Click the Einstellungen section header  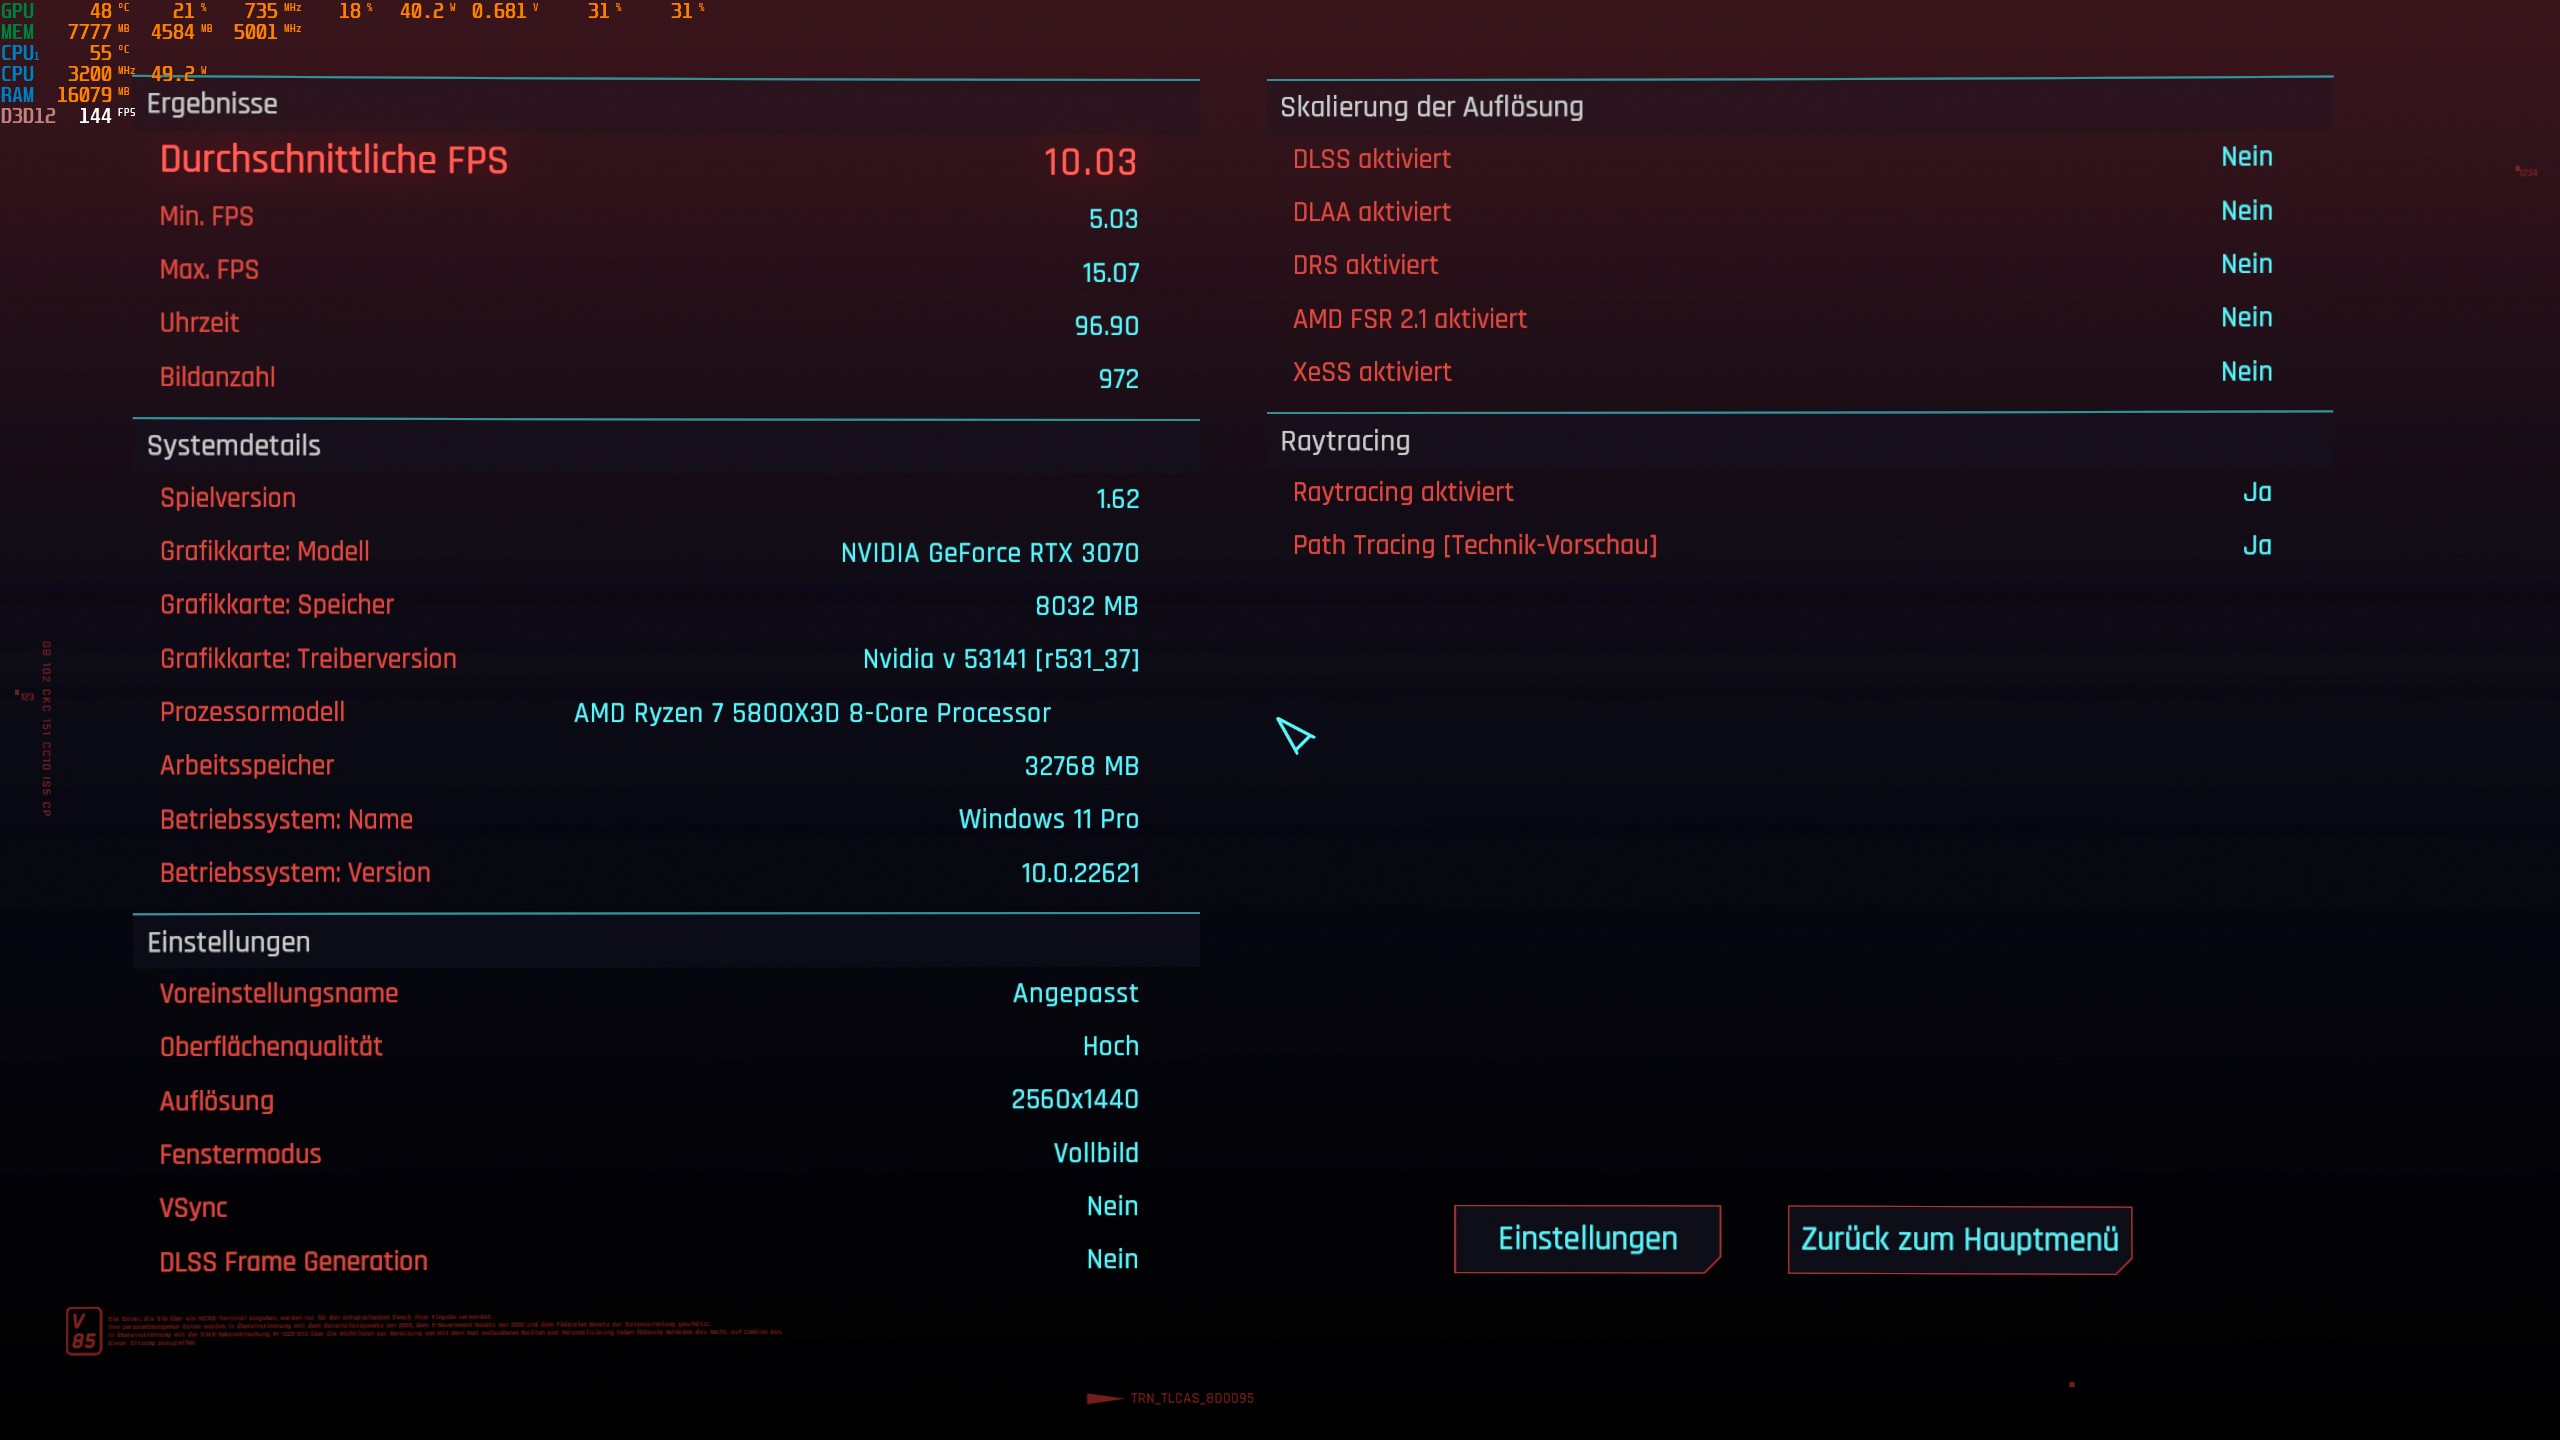228,942
